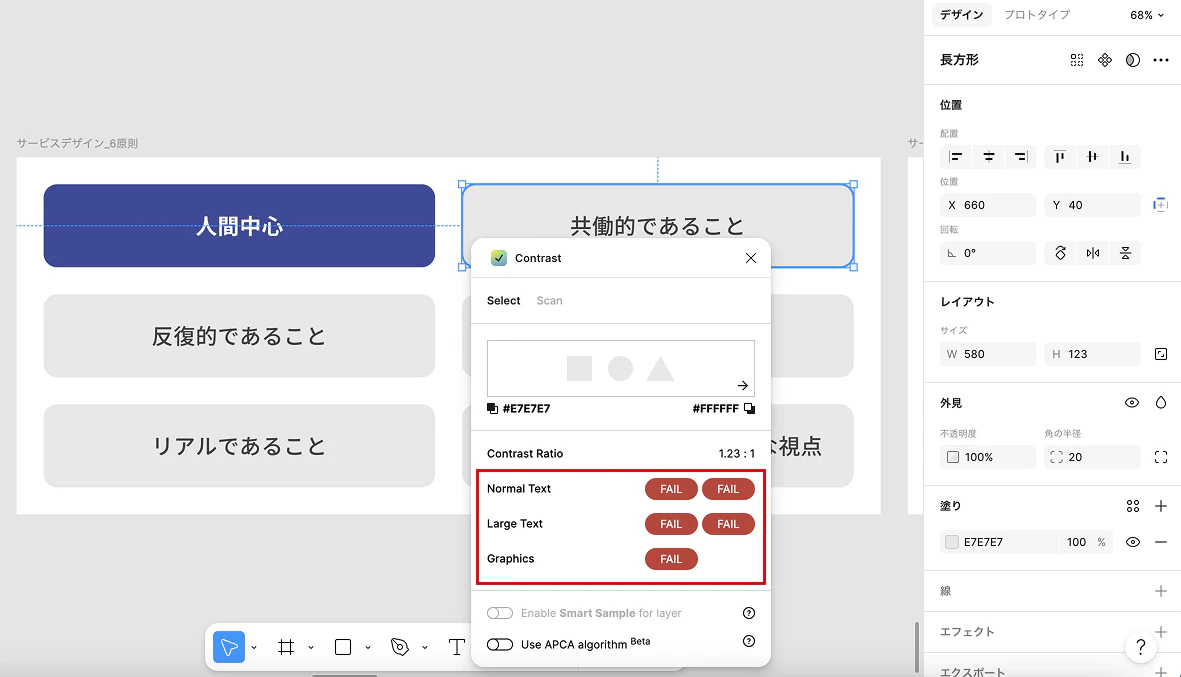The height and width of the screenshot is (677, 1181).
Task: Align selection to horizontal center
Action: coord(989,157)
